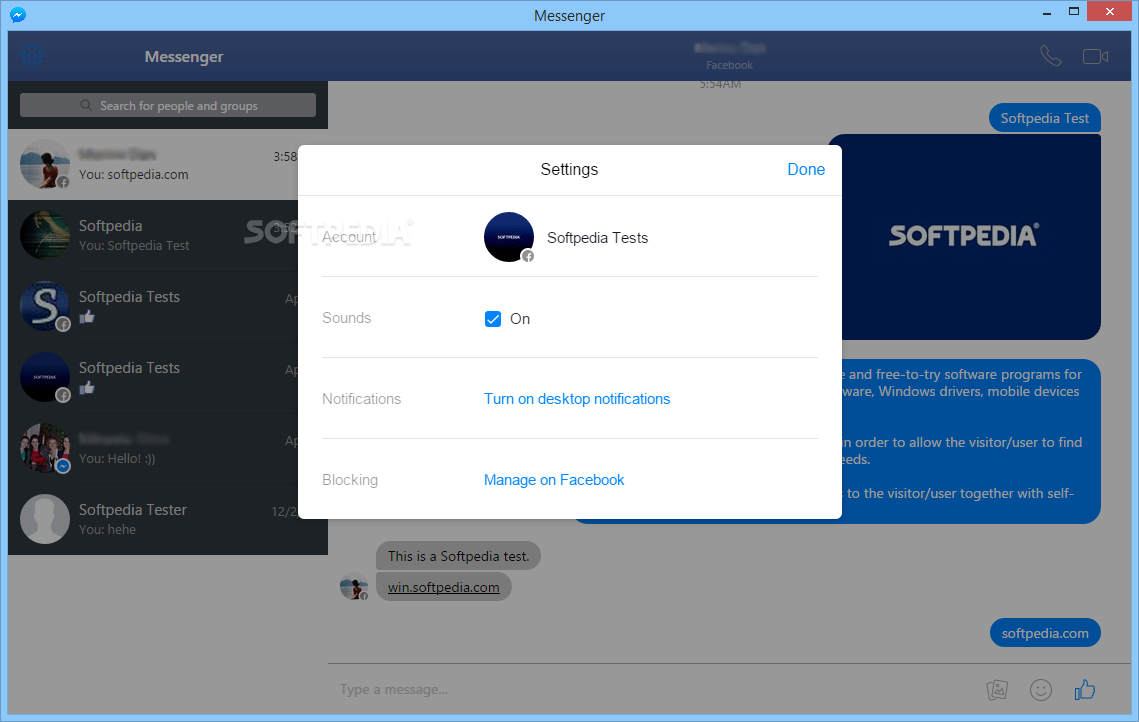Viewport: 1139px width, 722px height.
Task: Maximize the Messenger window
Action: pos(1074,12)
